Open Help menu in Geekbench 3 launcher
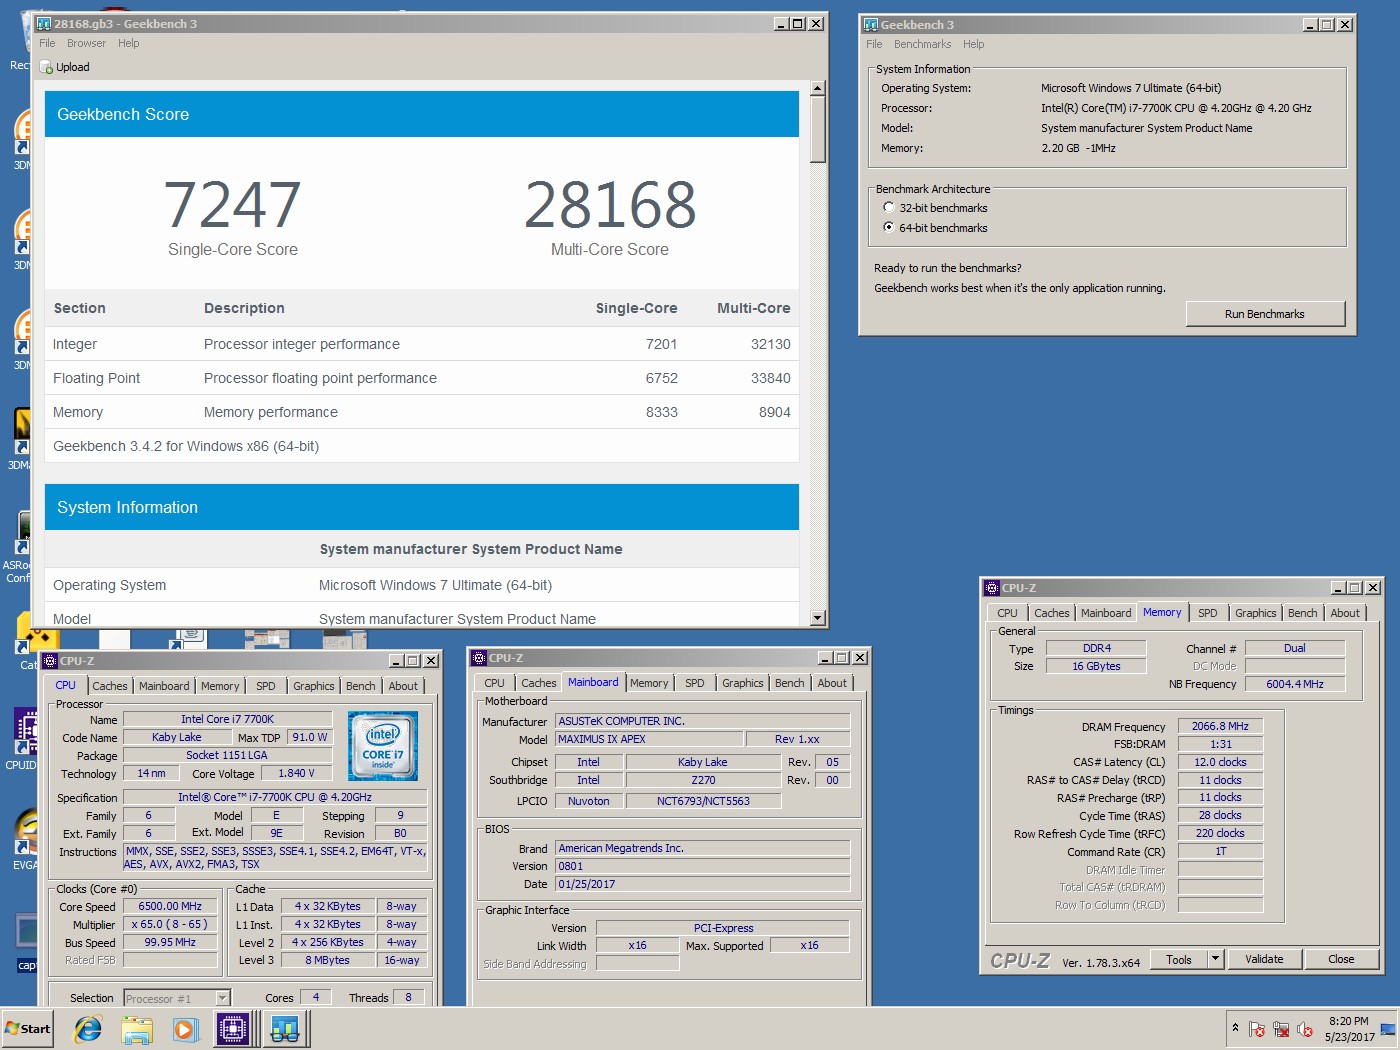 tap(973, 44)
